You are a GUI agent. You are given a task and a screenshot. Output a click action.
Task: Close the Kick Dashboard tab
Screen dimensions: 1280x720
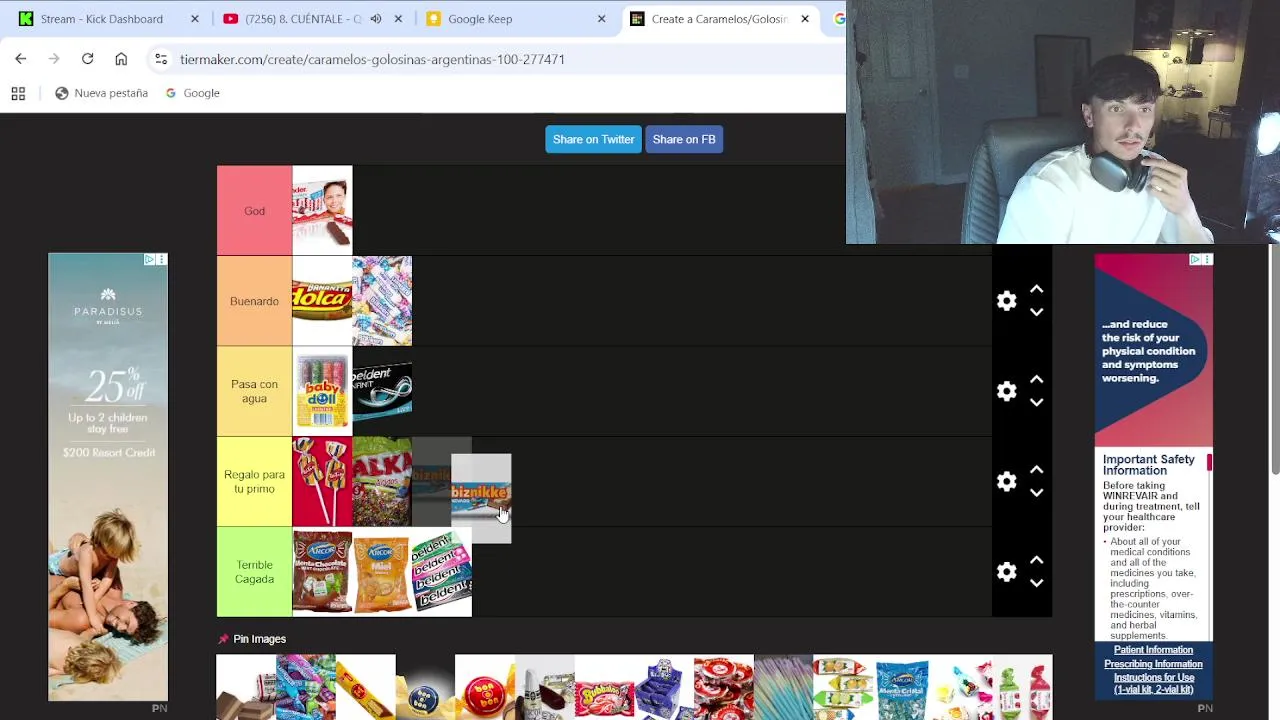(x=195, y=19)
